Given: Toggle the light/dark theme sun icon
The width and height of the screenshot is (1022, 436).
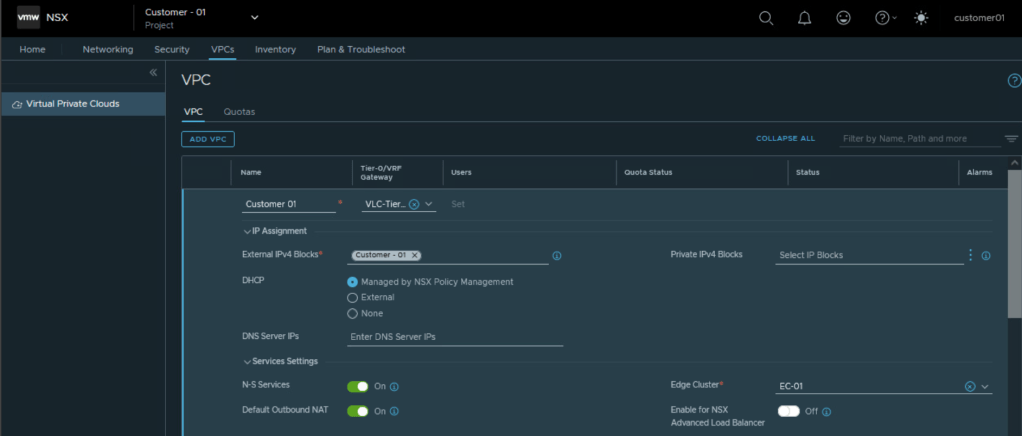Looking at the screenshot, I should tap(920, 18).
